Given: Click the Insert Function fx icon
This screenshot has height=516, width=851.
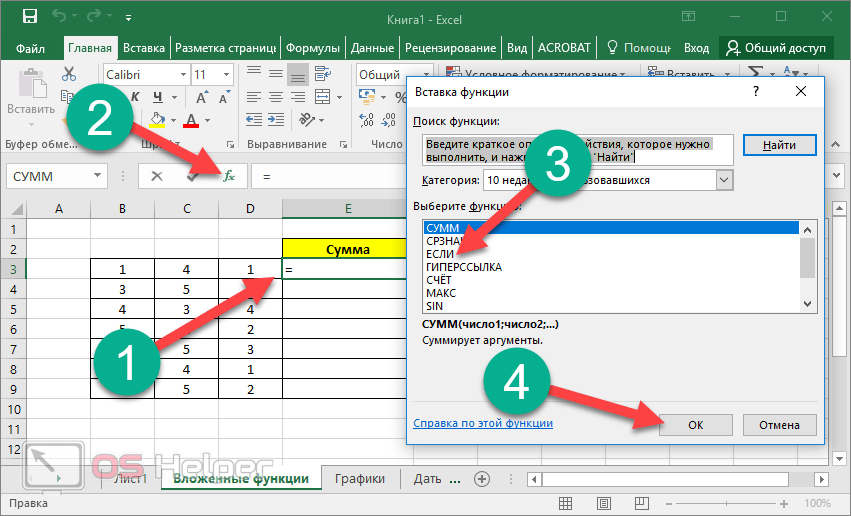Looking at the screenshot, I should tap(228, 176).
